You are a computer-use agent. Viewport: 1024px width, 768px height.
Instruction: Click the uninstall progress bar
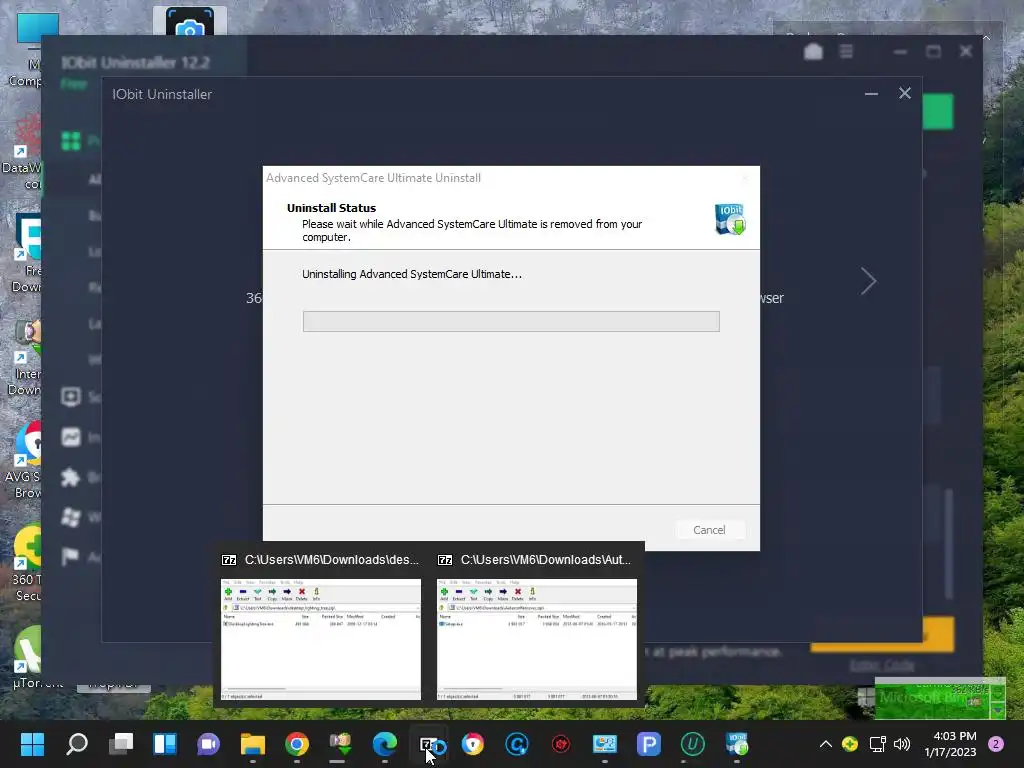511,321
